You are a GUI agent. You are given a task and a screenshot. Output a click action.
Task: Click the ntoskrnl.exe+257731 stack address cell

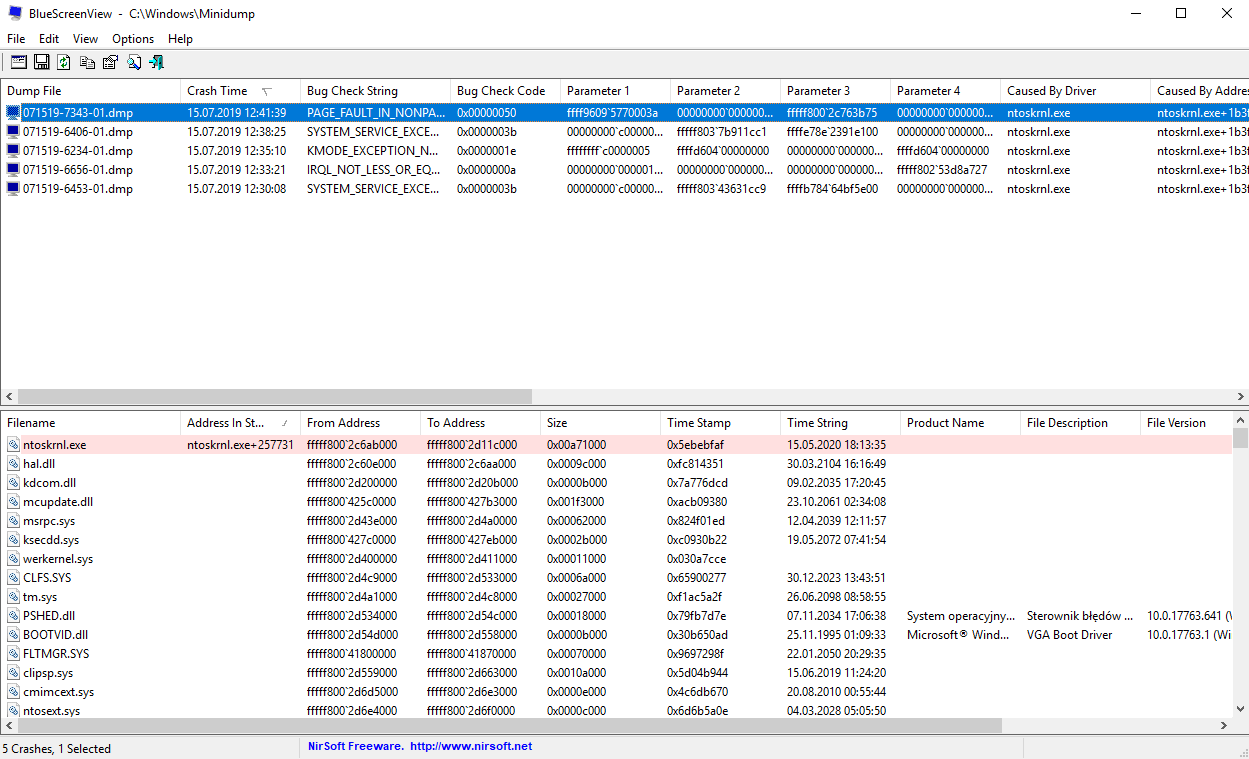click(240, 445)
